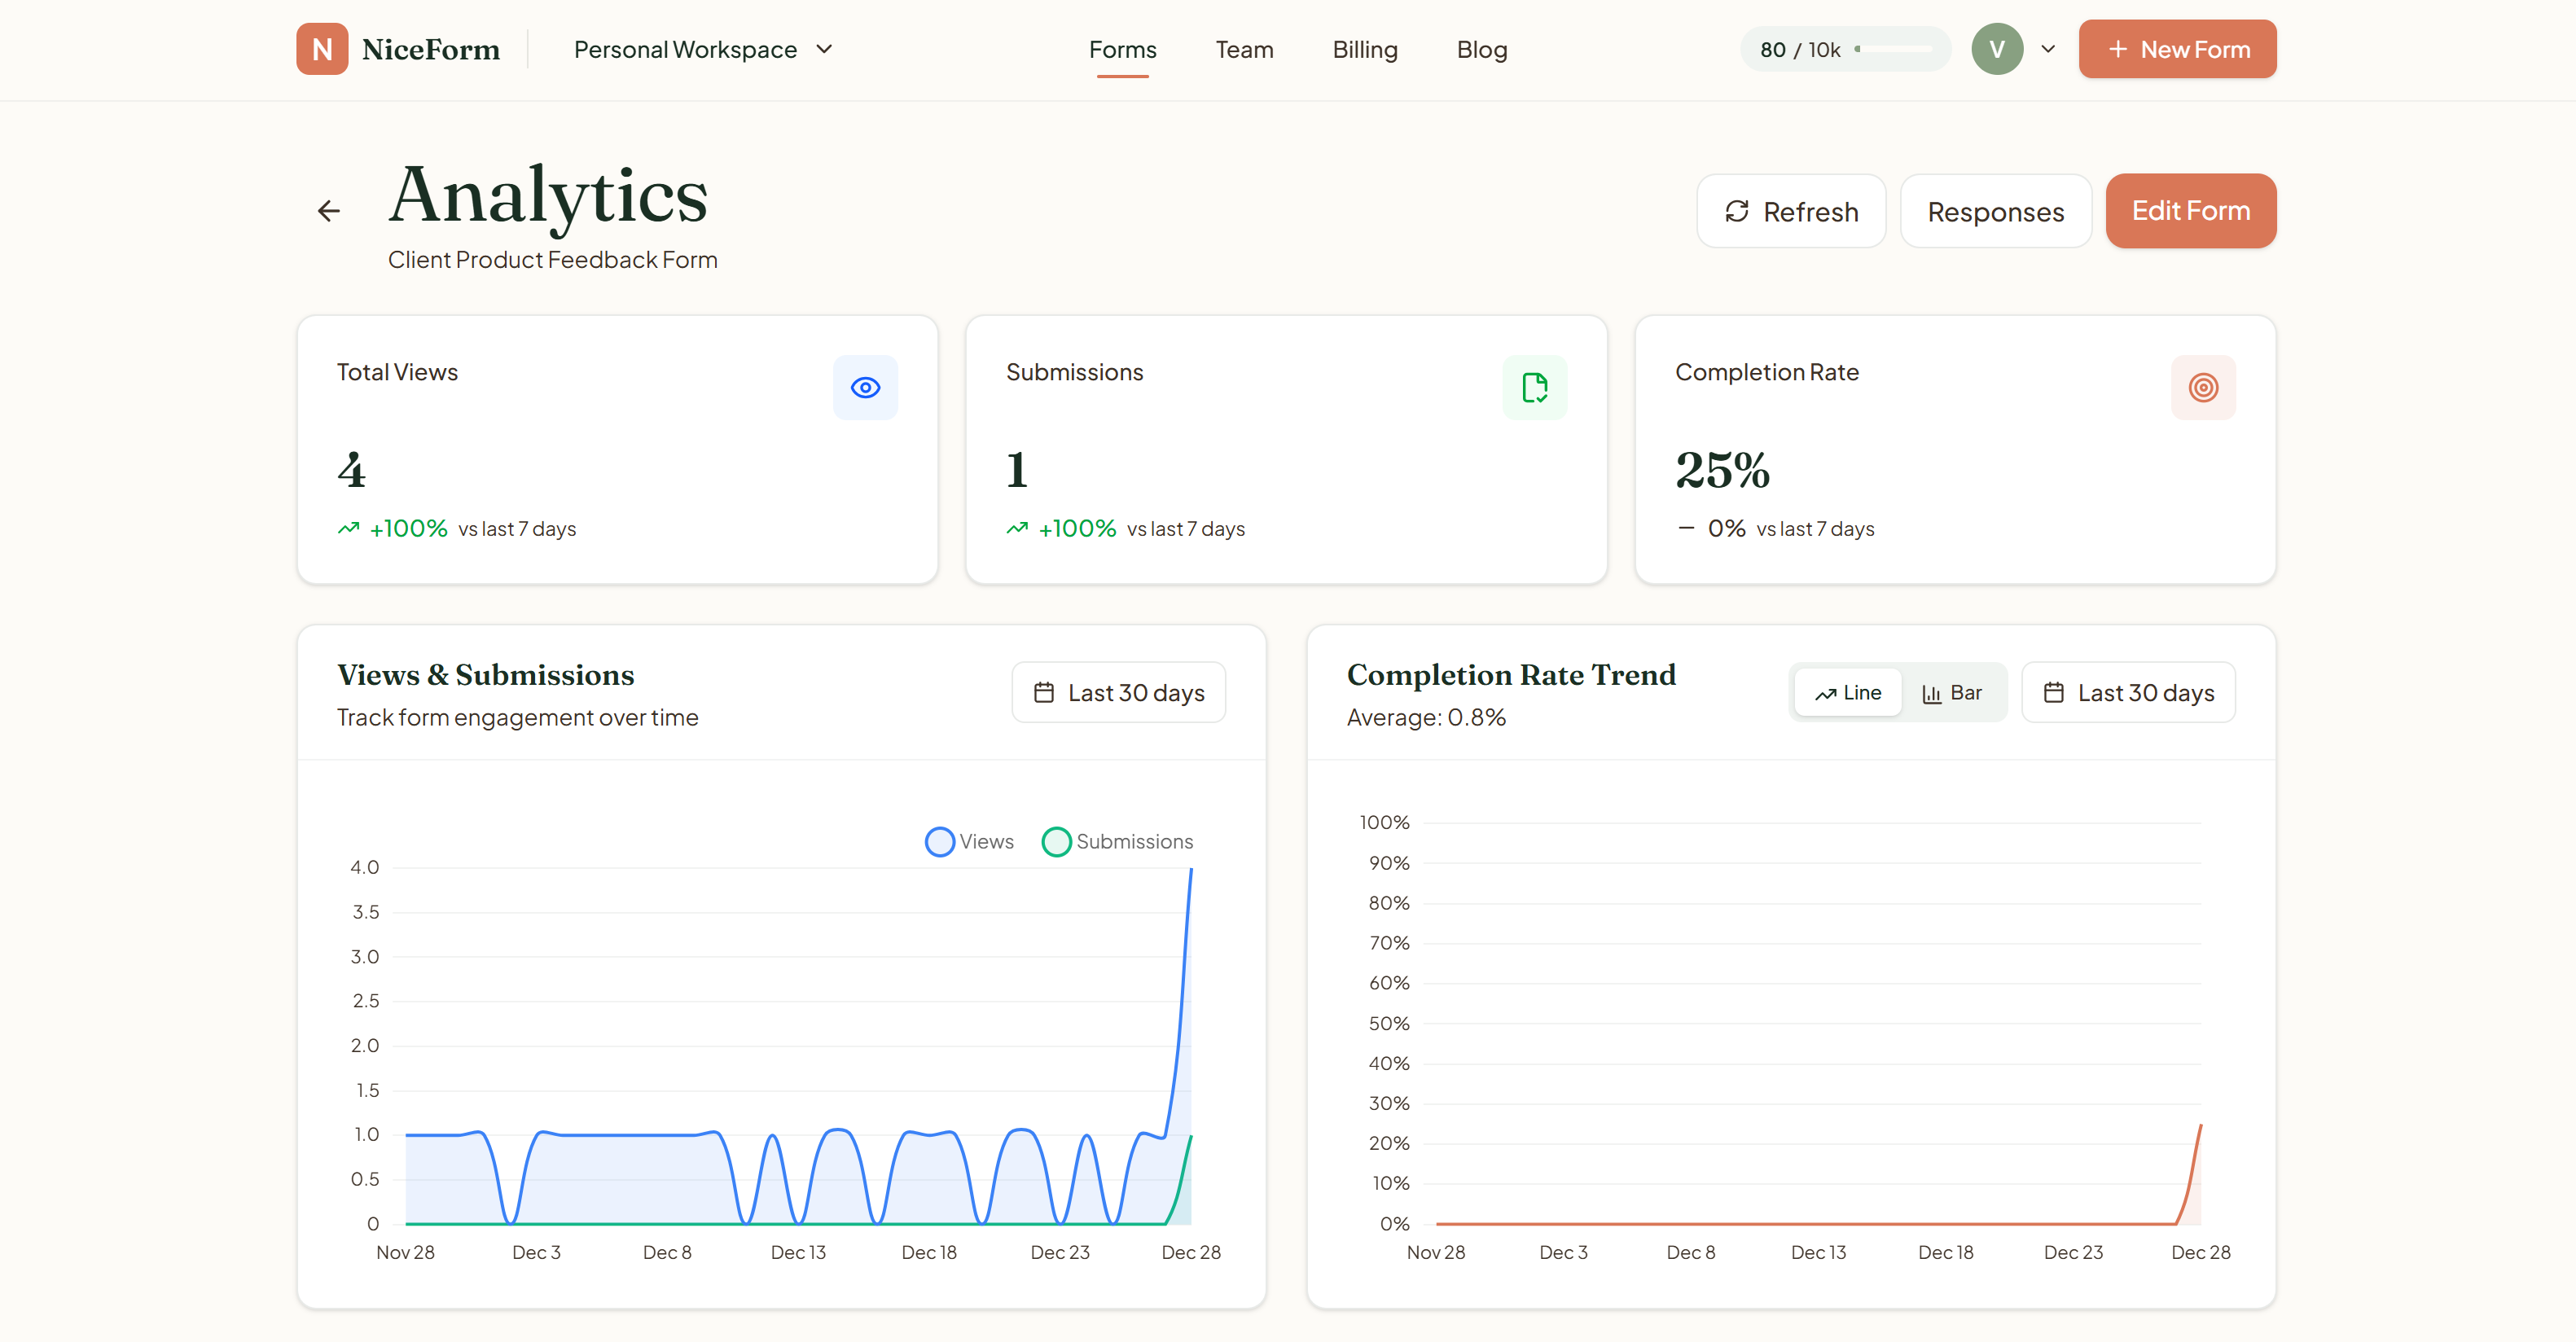Click the NiceForm logo icon

click(x=321, y=48)
